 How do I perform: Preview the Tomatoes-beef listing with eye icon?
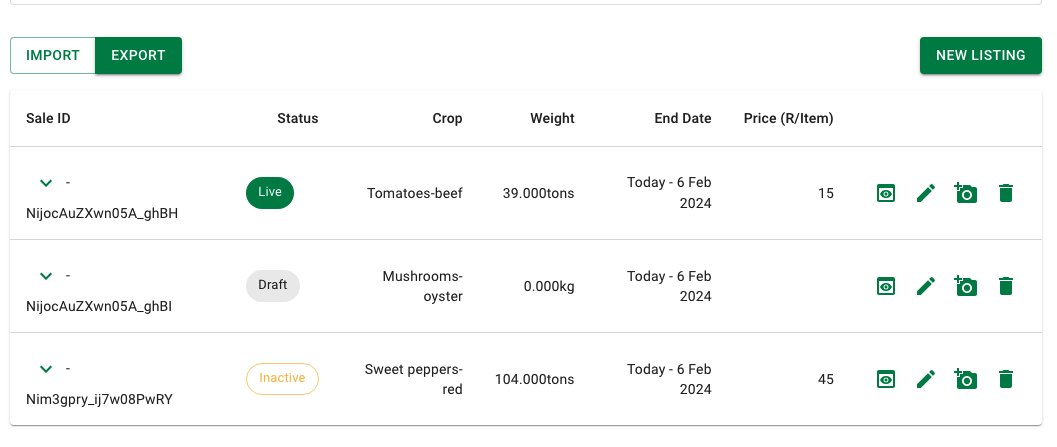pos(886,193)
